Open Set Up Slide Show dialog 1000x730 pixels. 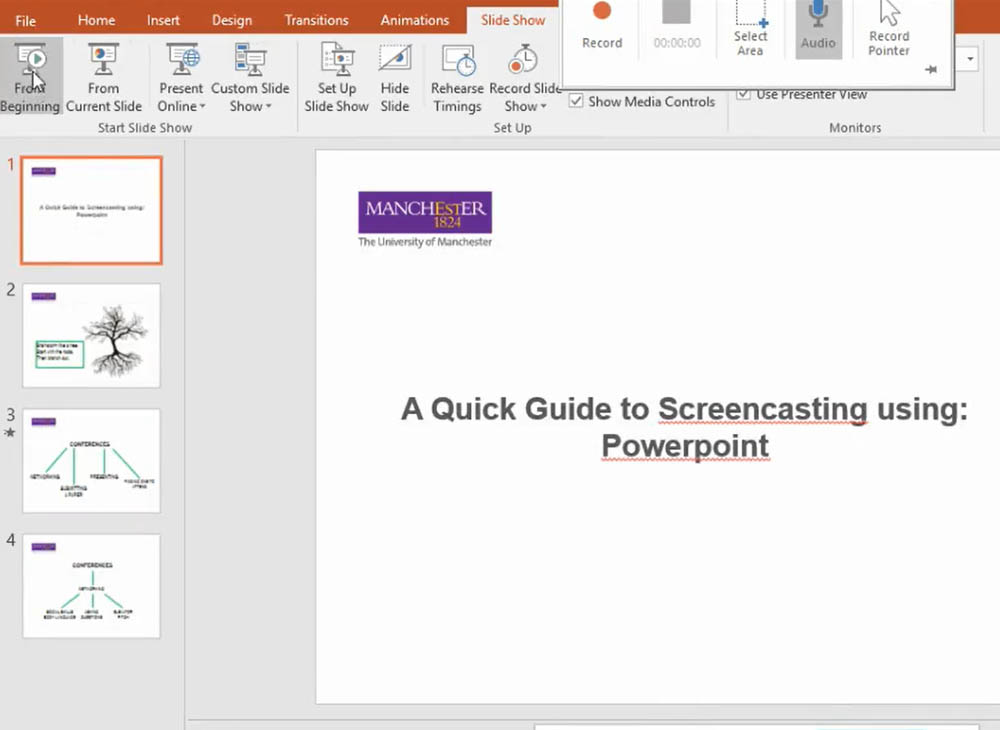coord(336,77)
